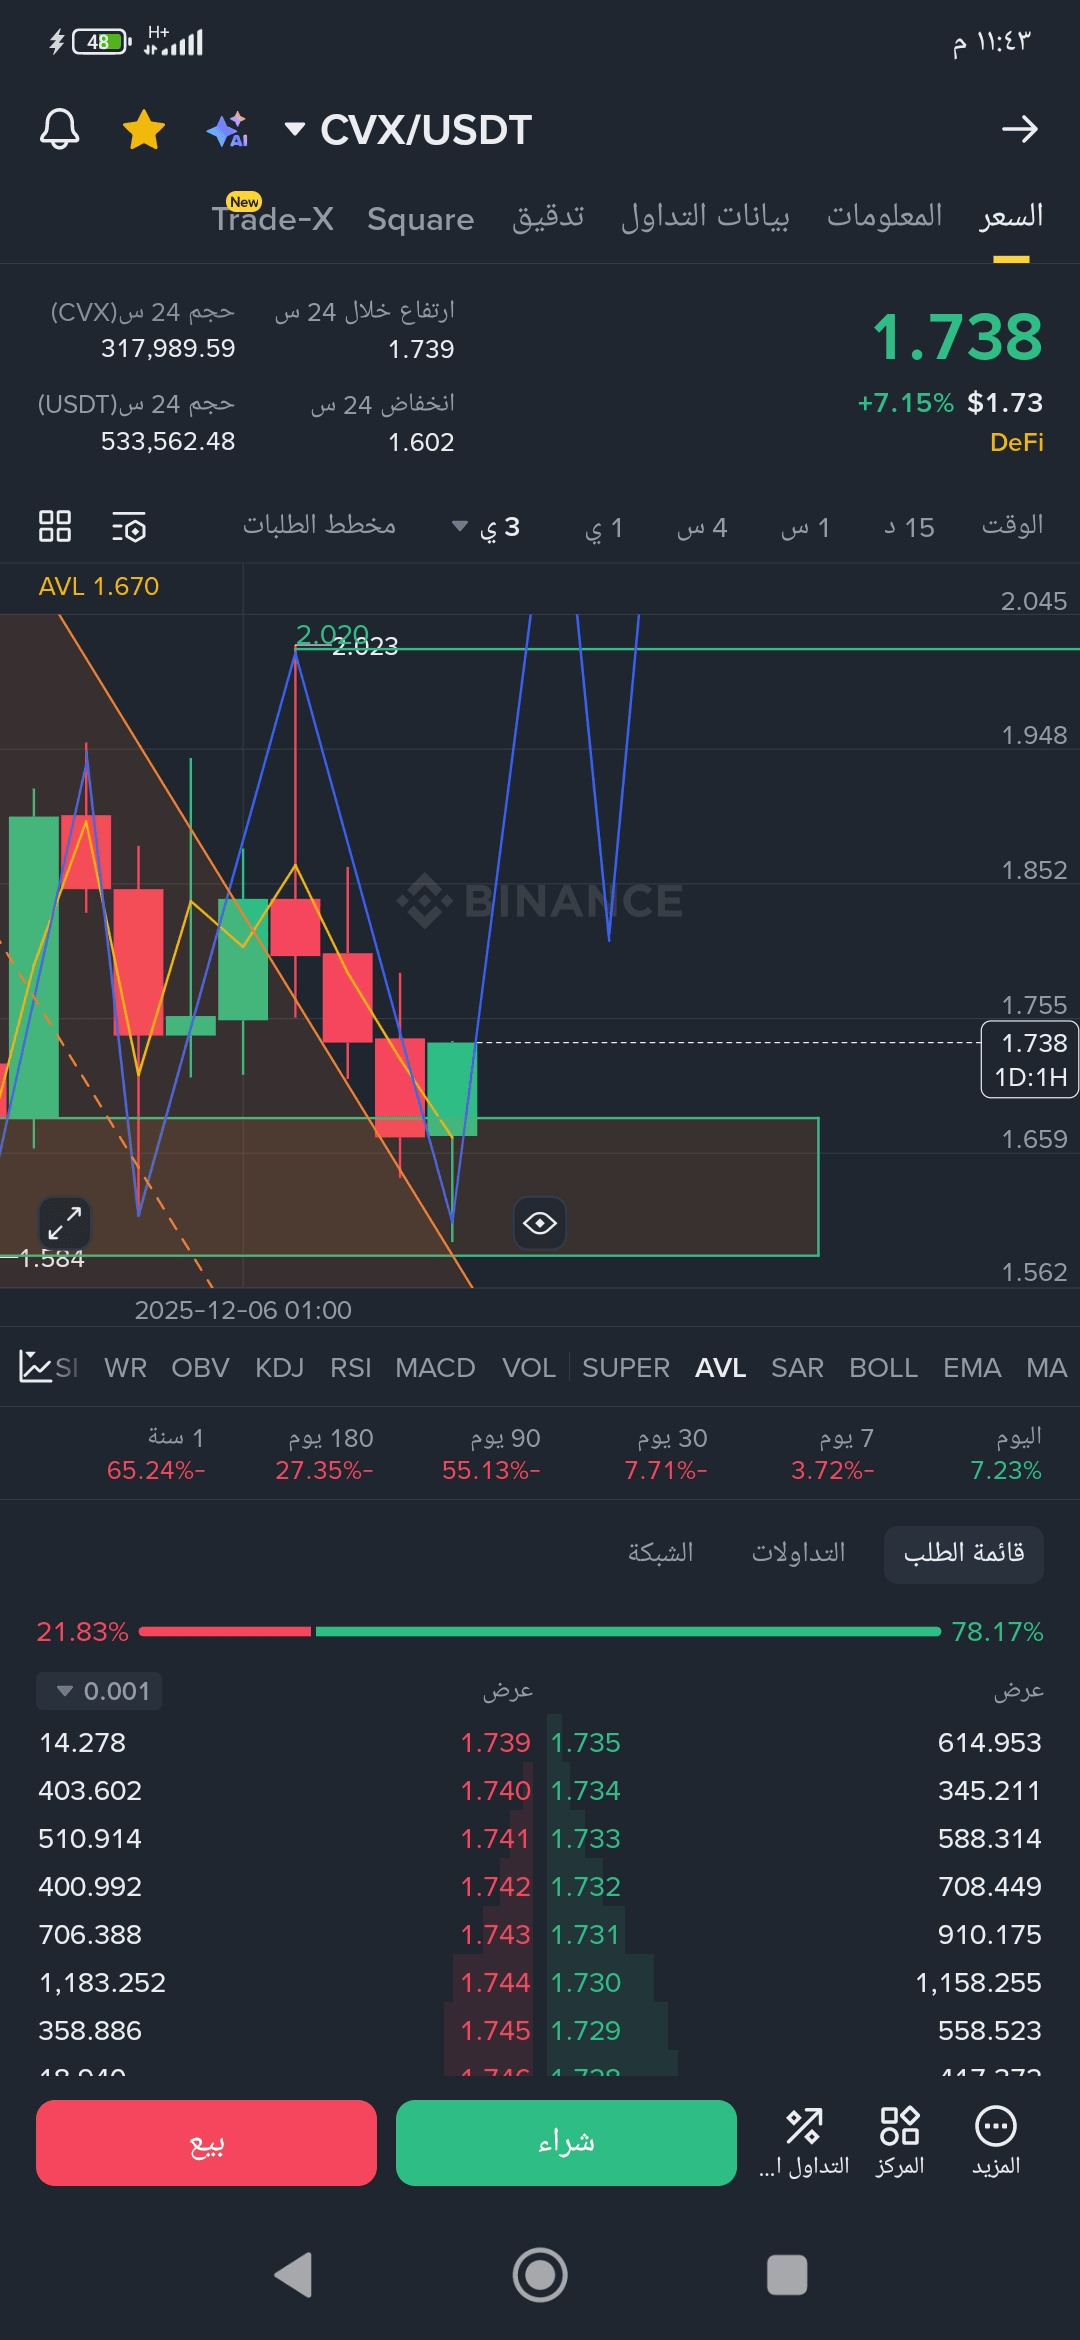Viewport: 1080px width, 2340px height.
Task: Tap the شراء buy button
Action: coord(566,2143)
